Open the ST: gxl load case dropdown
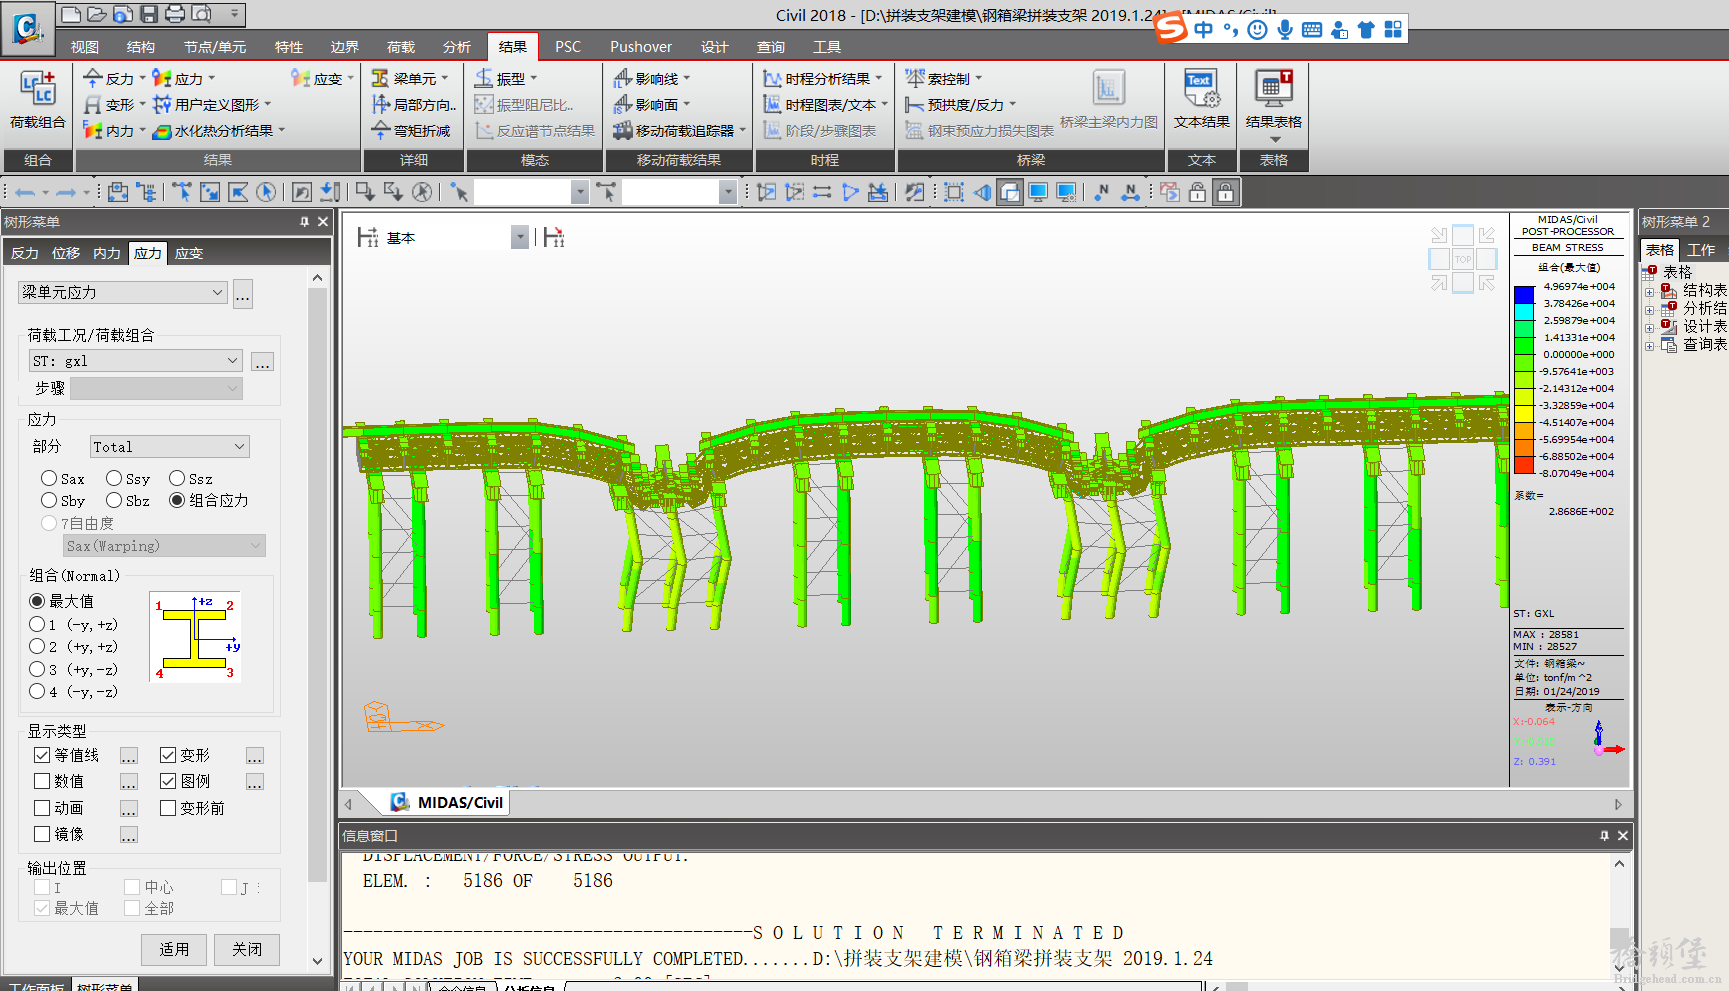The width and height of the screenshot is (1729, 991). 136,361
